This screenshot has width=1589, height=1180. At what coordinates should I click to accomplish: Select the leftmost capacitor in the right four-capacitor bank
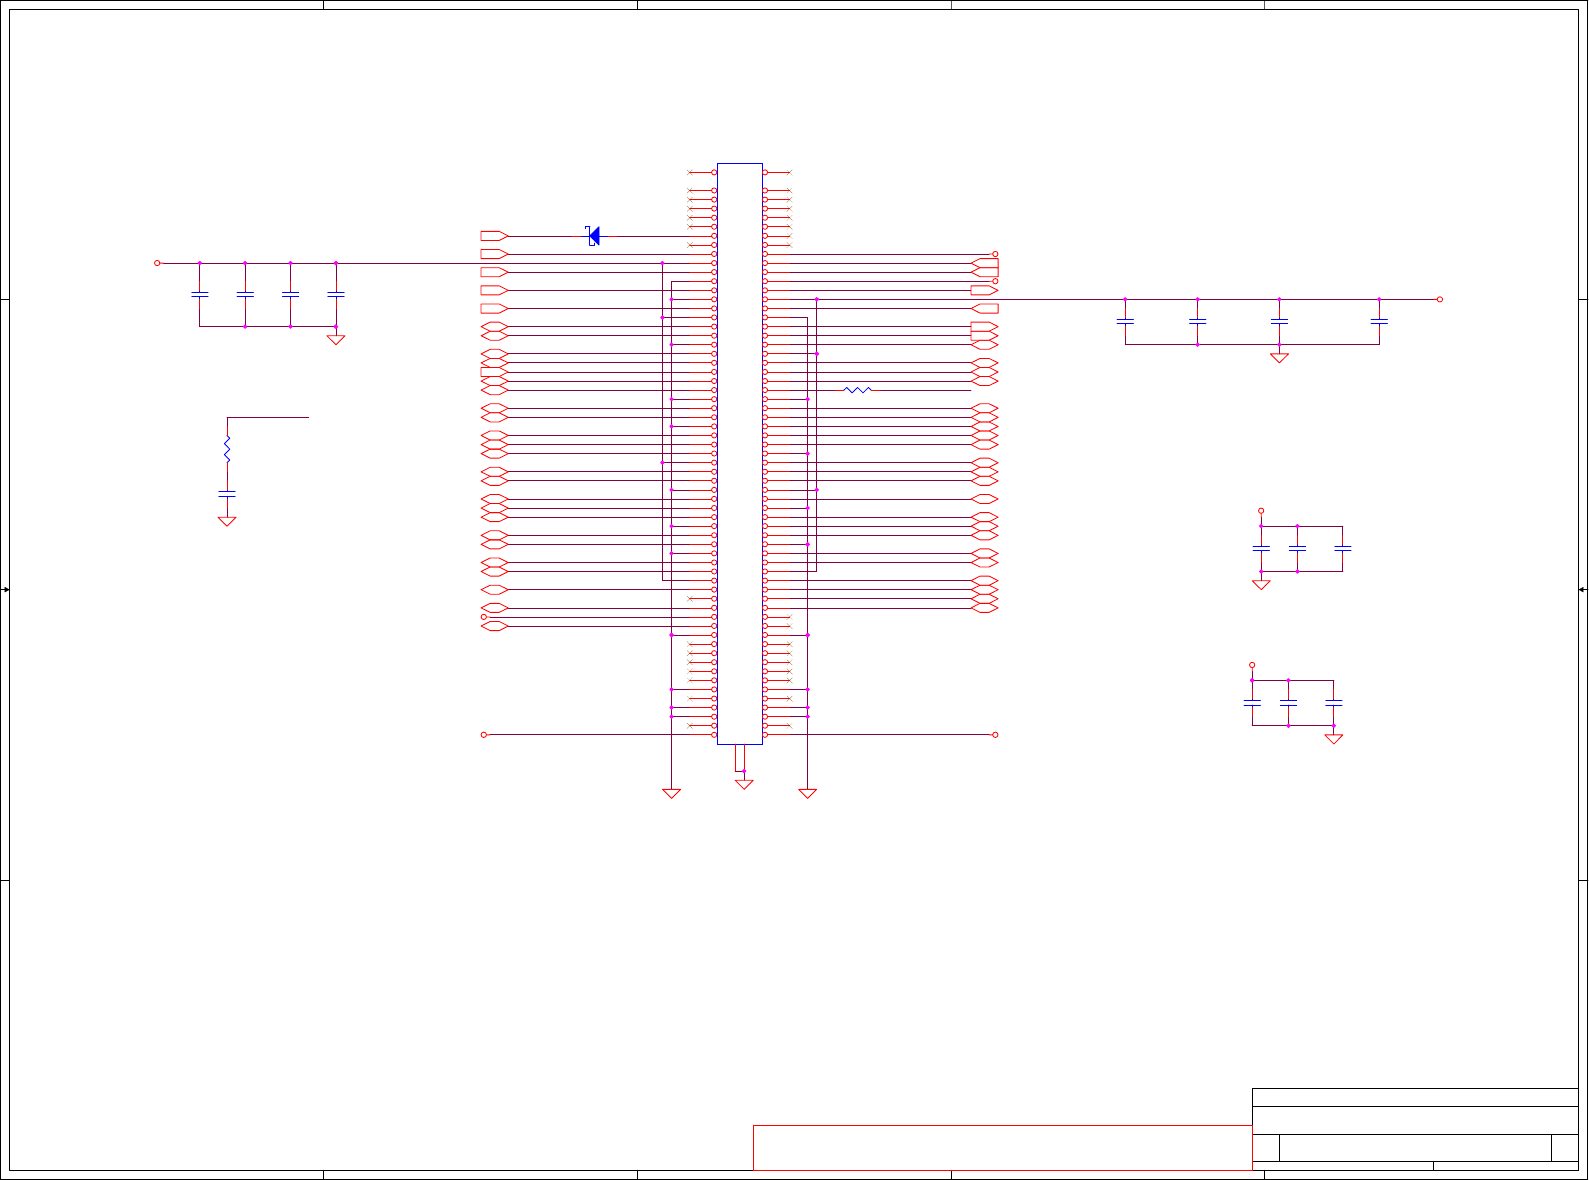1125,322
